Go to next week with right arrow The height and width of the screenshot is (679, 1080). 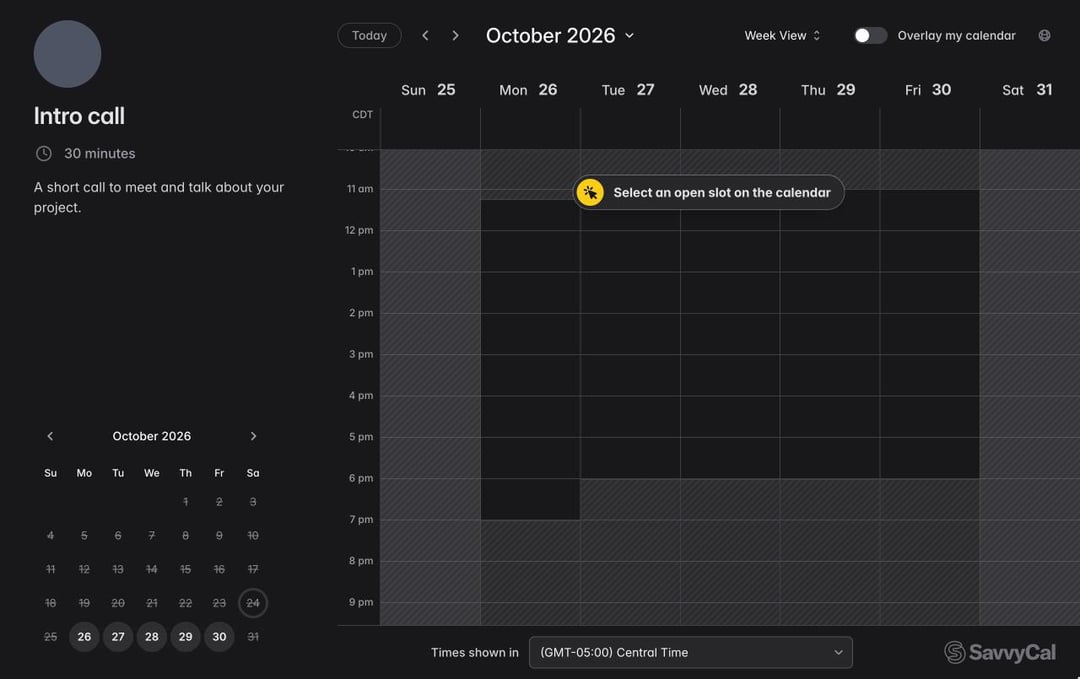coord(455,35)
